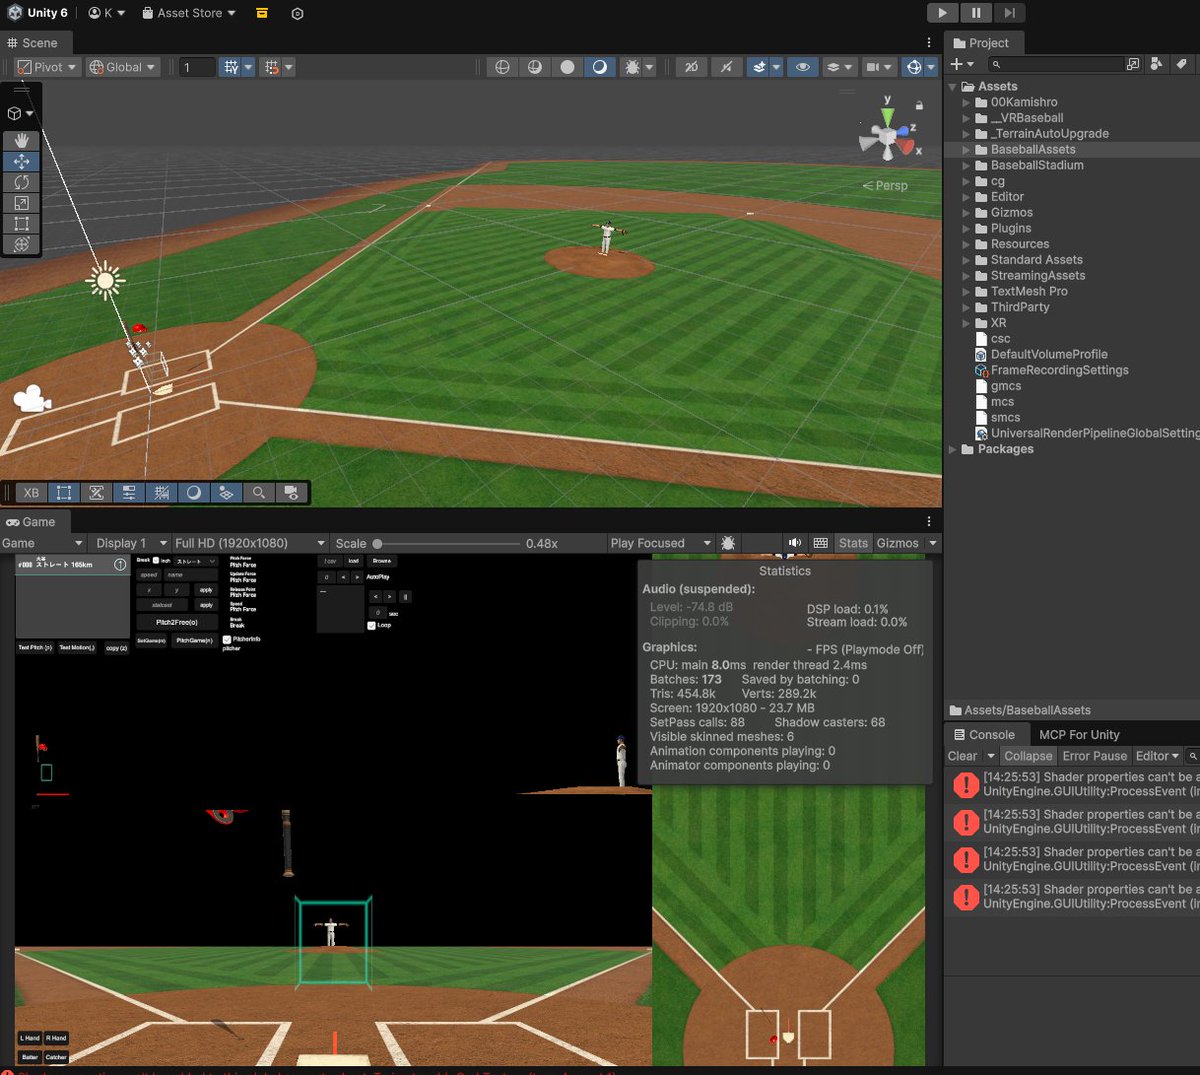Open the MCP For Unity tab
This screenshot has height=1075, width=1200.
coord(1079,734)
